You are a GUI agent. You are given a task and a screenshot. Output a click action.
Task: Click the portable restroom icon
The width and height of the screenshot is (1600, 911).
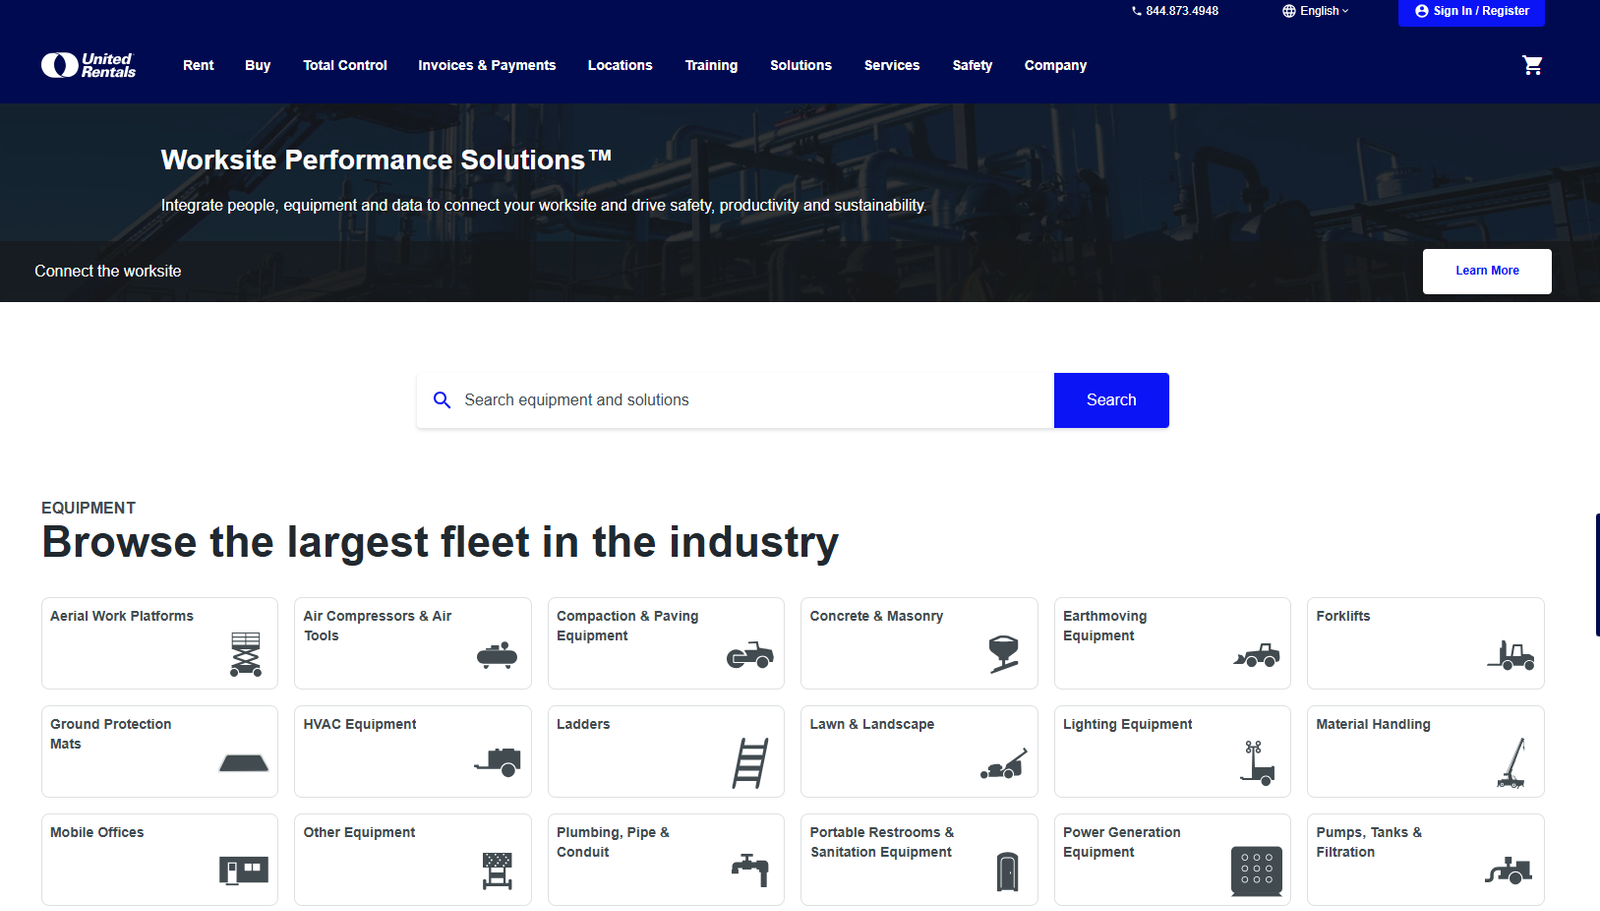tap(1007, 872)
